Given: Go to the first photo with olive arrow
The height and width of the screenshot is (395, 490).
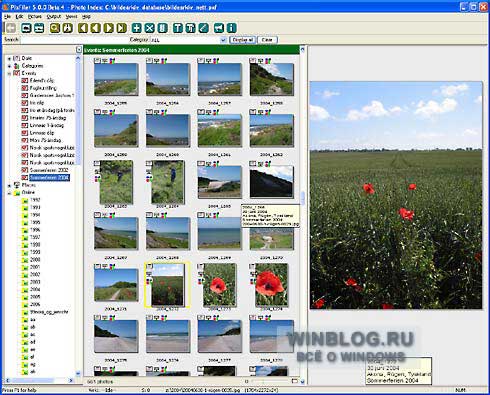Looking at the screenshot, I should click(x=83, y=28).
